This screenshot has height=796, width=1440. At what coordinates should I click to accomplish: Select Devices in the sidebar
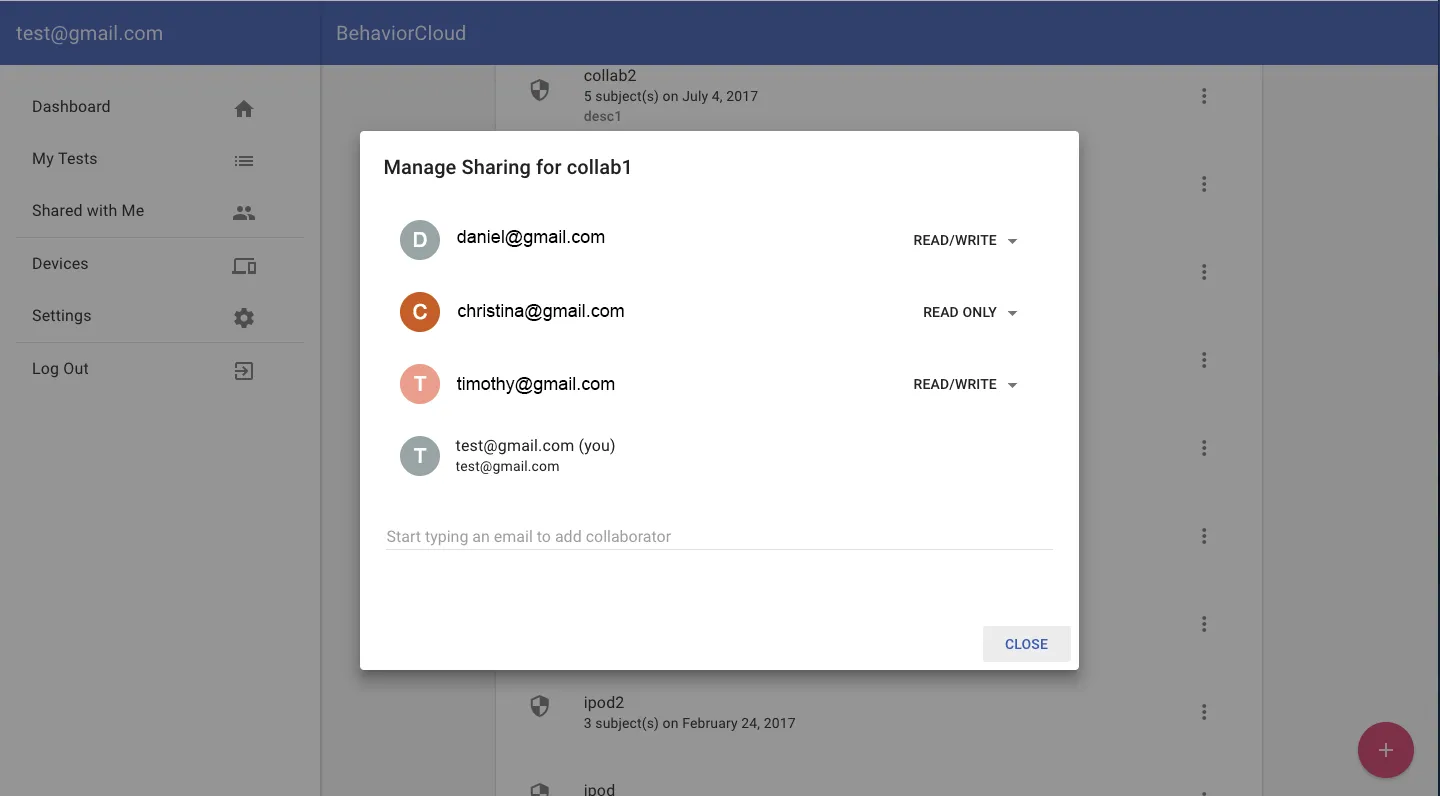coord(160,264)
